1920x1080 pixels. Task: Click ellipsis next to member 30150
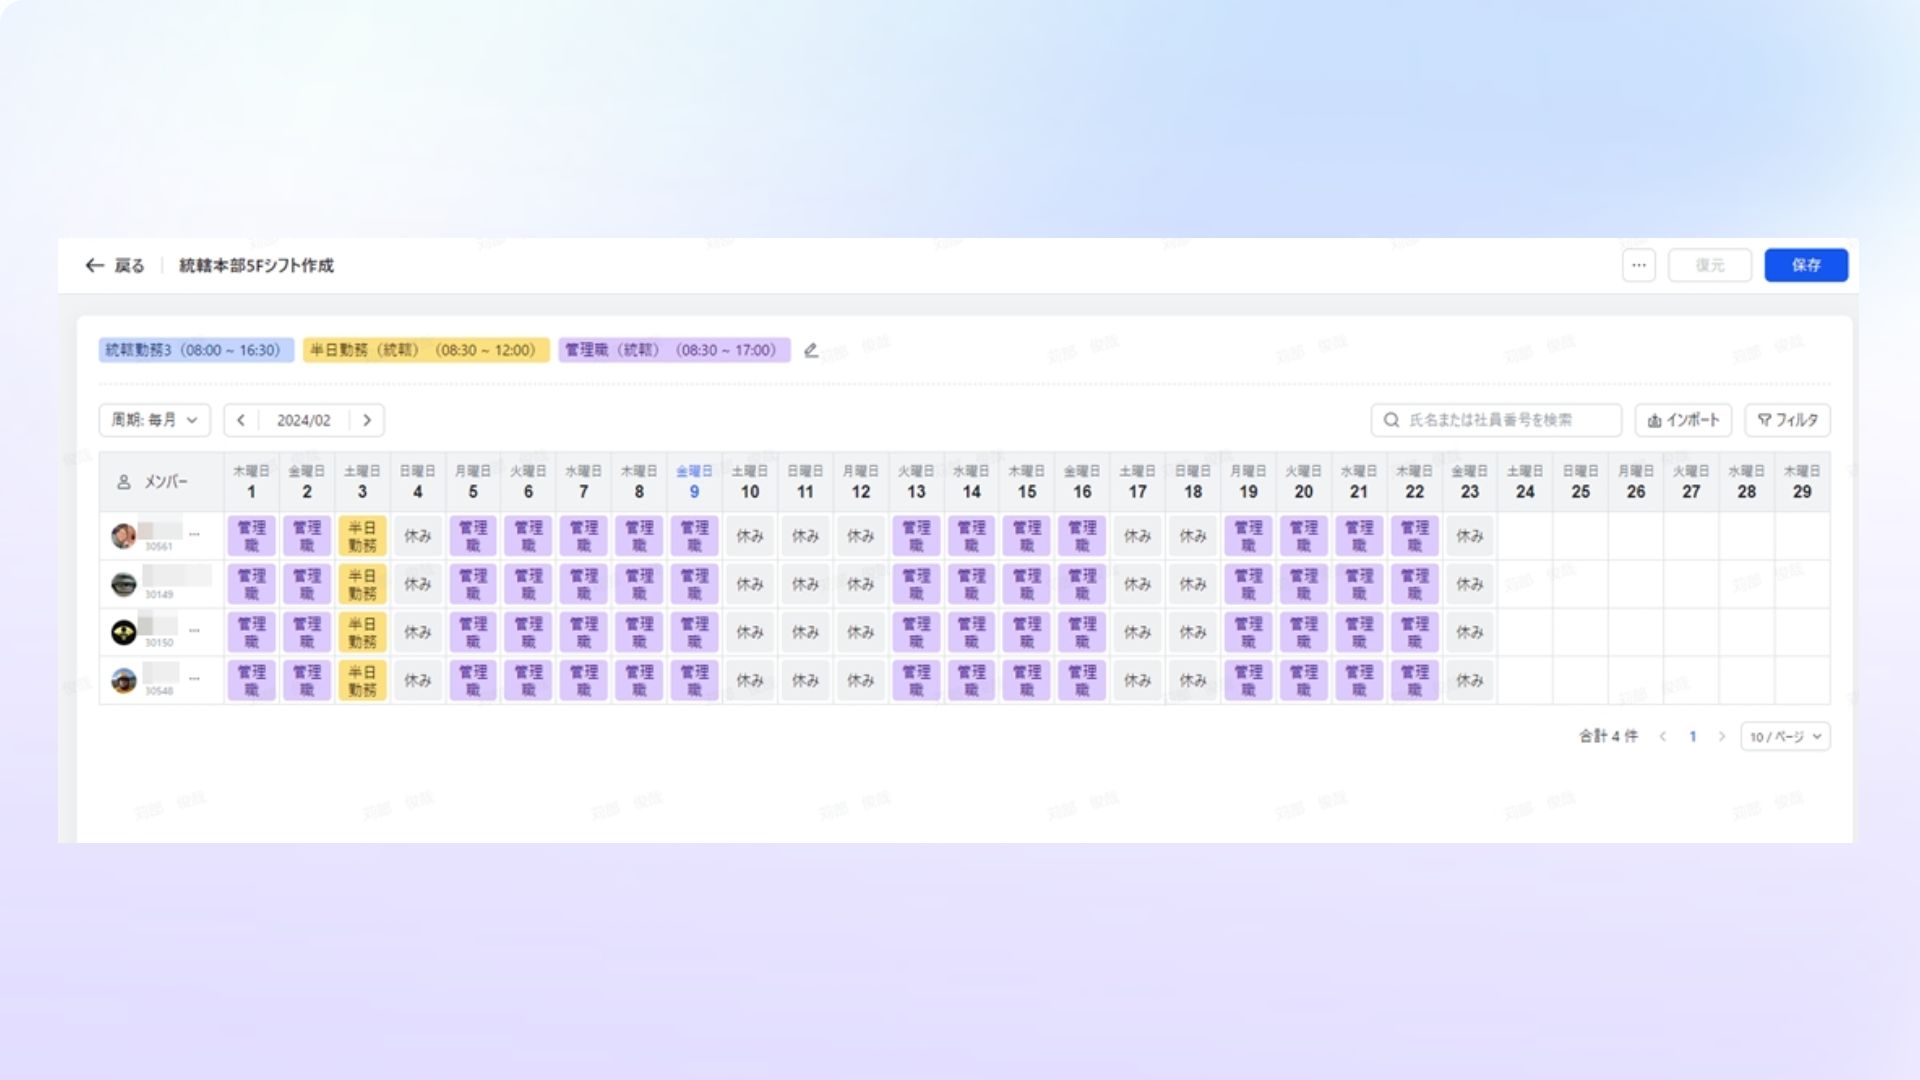194,631
